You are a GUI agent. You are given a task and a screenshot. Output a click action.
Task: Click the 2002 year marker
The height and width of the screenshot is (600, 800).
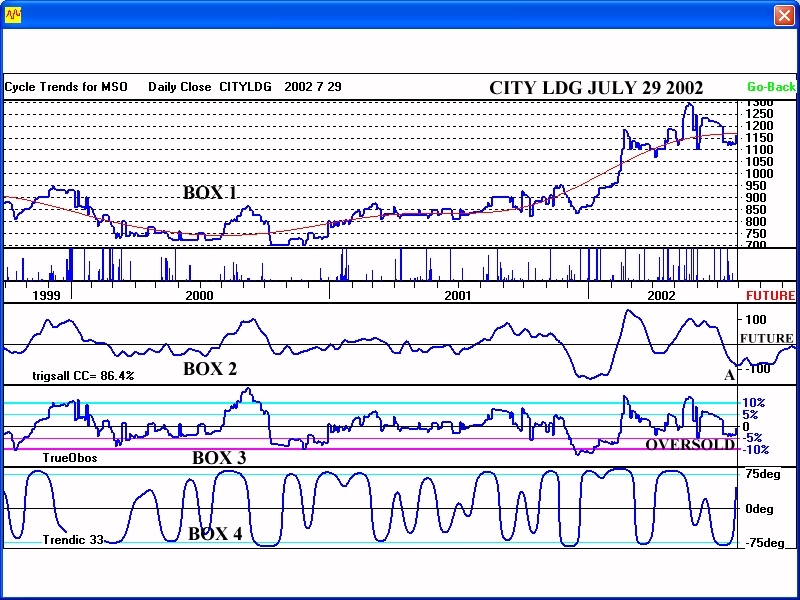(x=661, y=296)
